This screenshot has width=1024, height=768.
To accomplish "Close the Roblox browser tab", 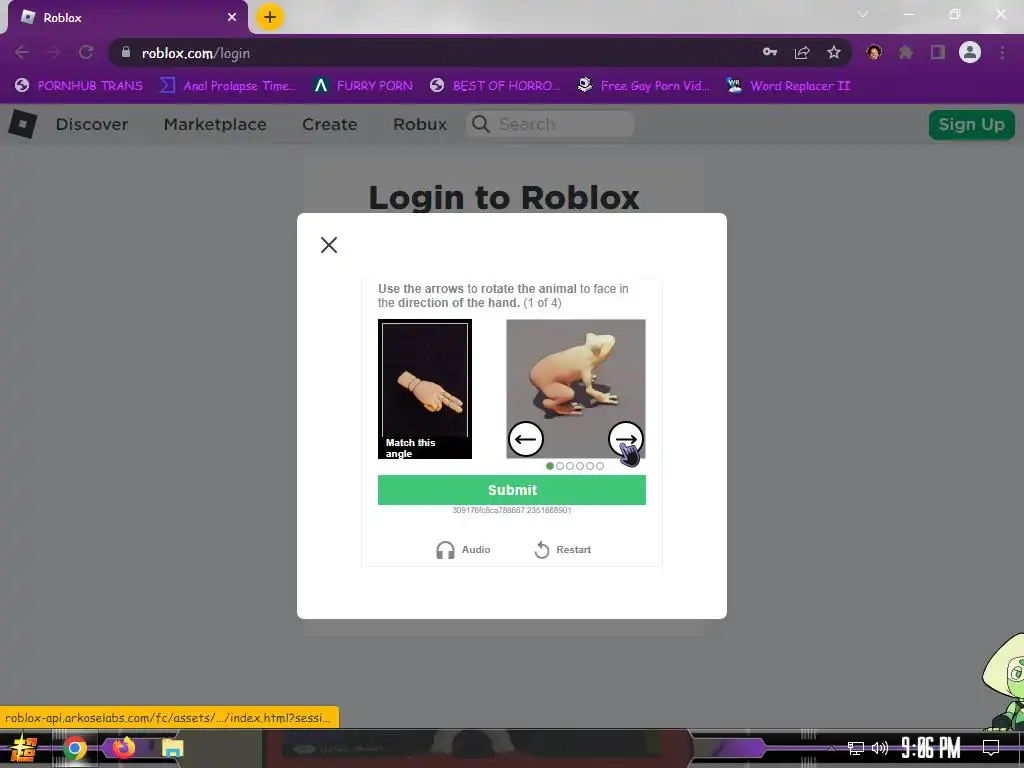I will pos(232,18).
